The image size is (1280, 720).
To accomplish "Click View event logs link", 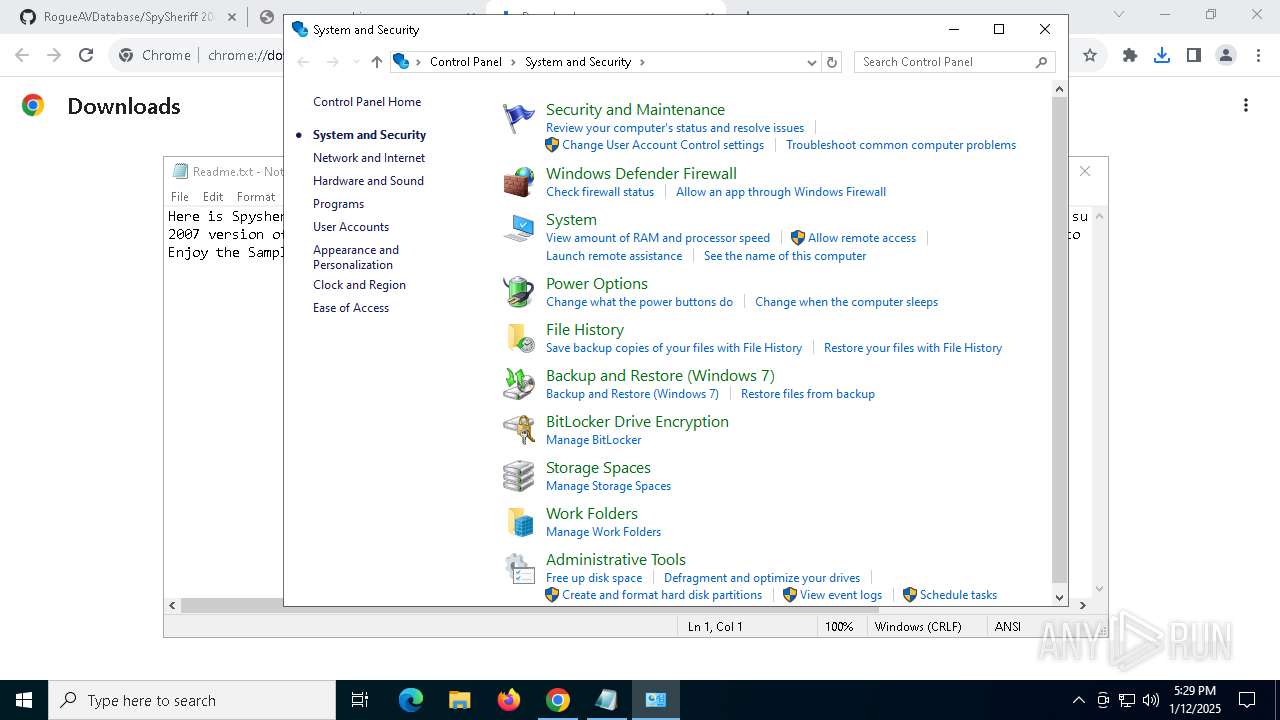I will tap(841, 595).
